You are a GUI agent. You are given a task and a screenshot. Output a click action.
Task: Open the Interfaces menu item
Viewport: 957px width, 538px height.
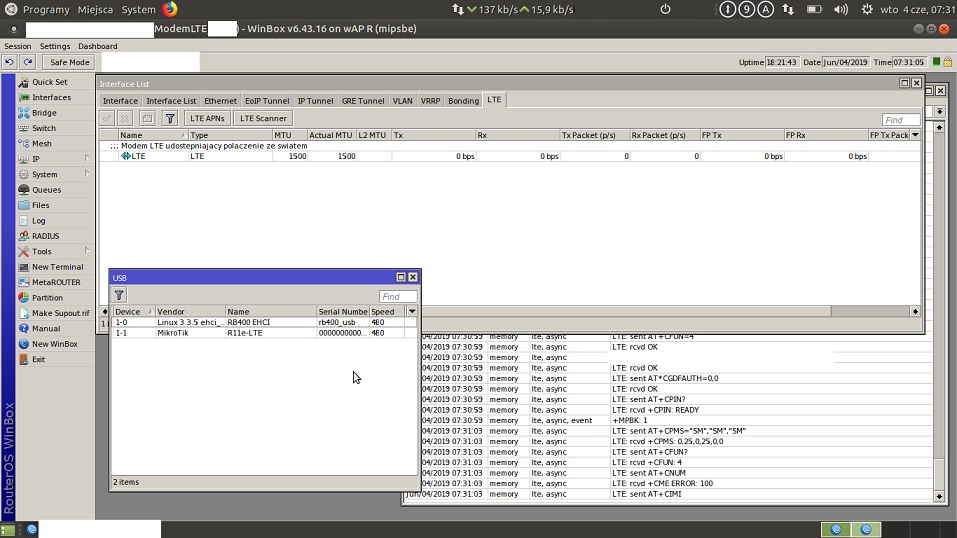(x=51, y=97)
